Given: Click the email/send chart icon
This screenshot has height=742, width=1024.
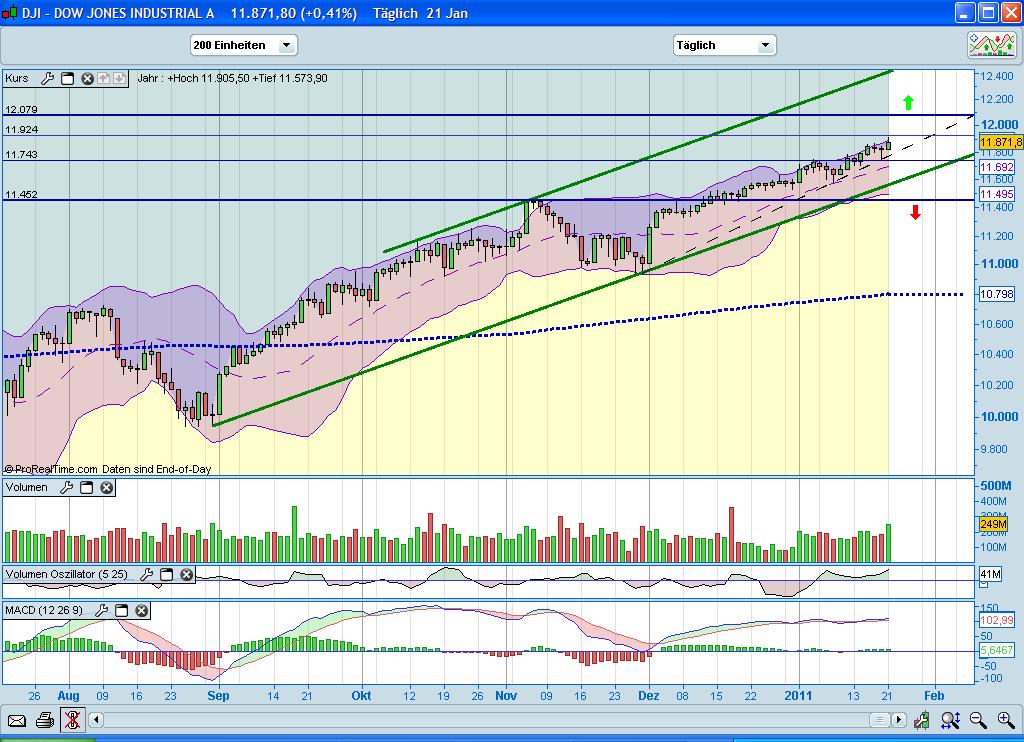Looking at the screenshot, I should pos(17,719).
